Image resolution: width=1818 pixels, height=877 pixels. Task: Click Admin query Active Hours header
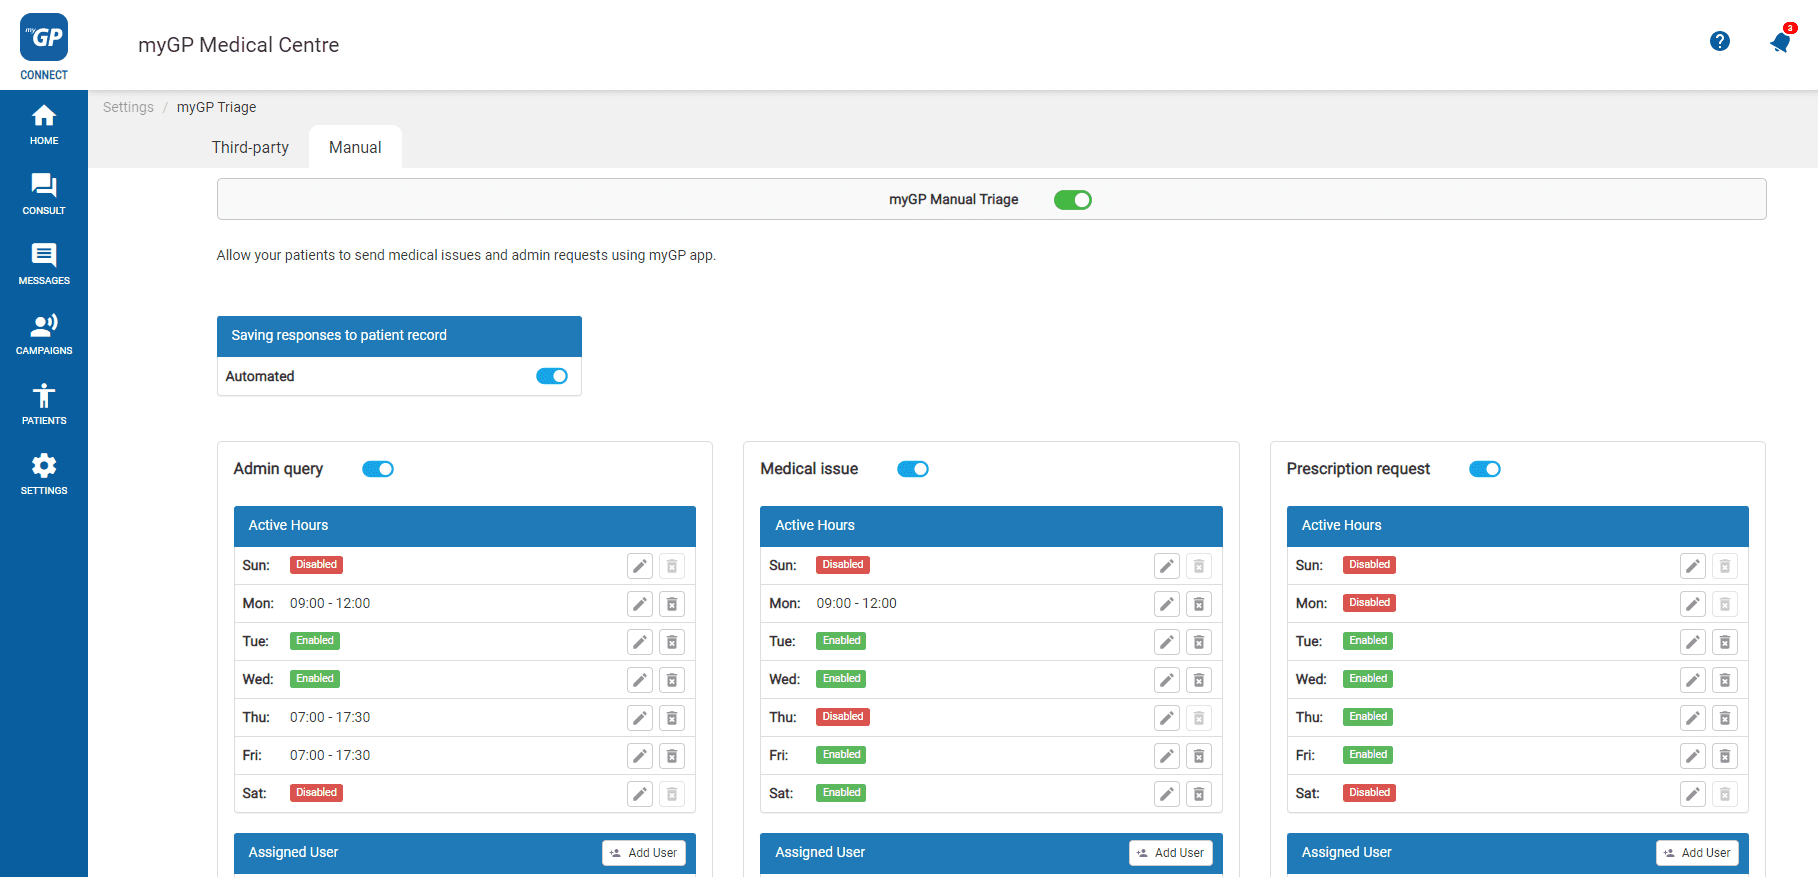465,526
